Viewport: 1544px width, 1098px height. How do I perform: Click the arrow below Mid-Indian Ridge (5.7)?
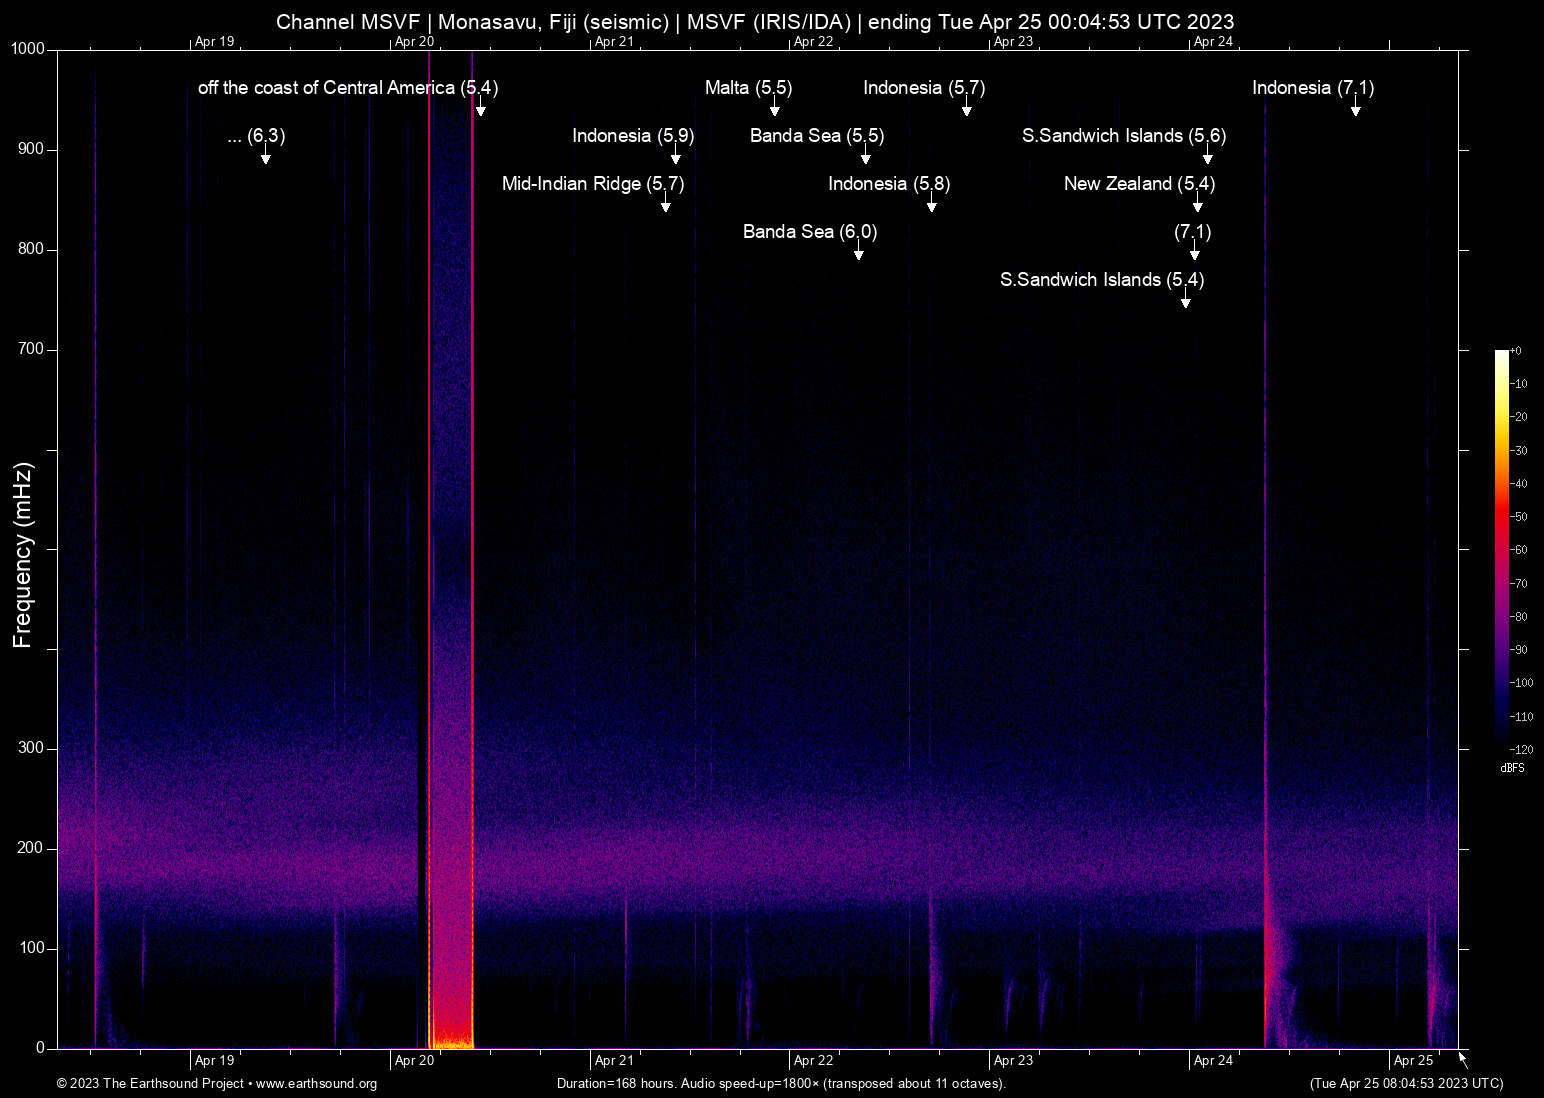click(665, 204)
